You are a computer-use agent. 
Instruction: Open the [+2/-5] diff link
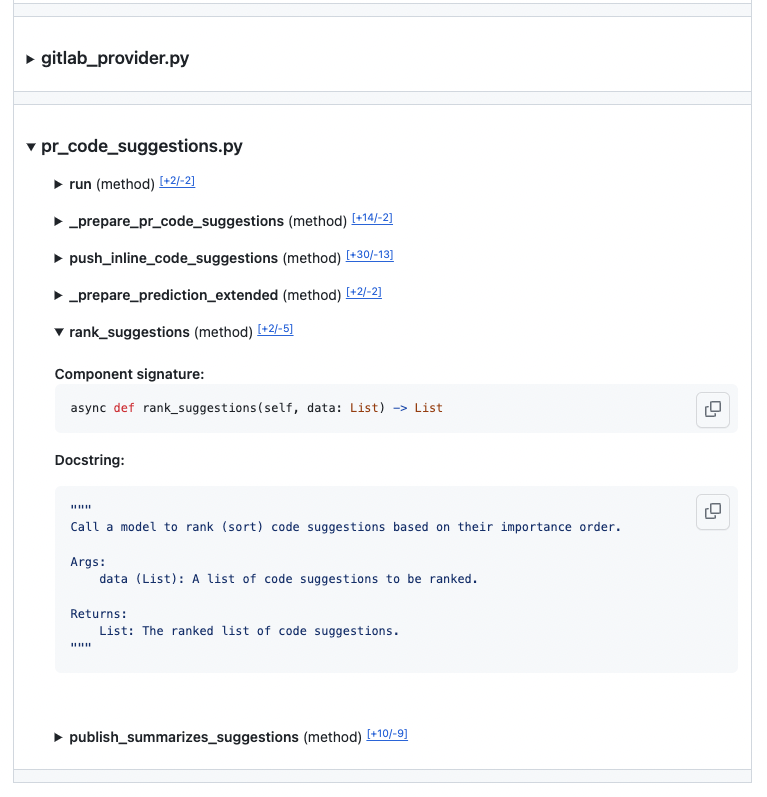point(275,329)
